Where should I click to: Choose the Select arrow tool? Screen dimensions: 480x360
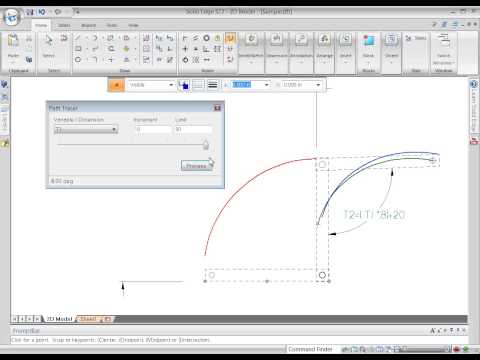[49, 40]
